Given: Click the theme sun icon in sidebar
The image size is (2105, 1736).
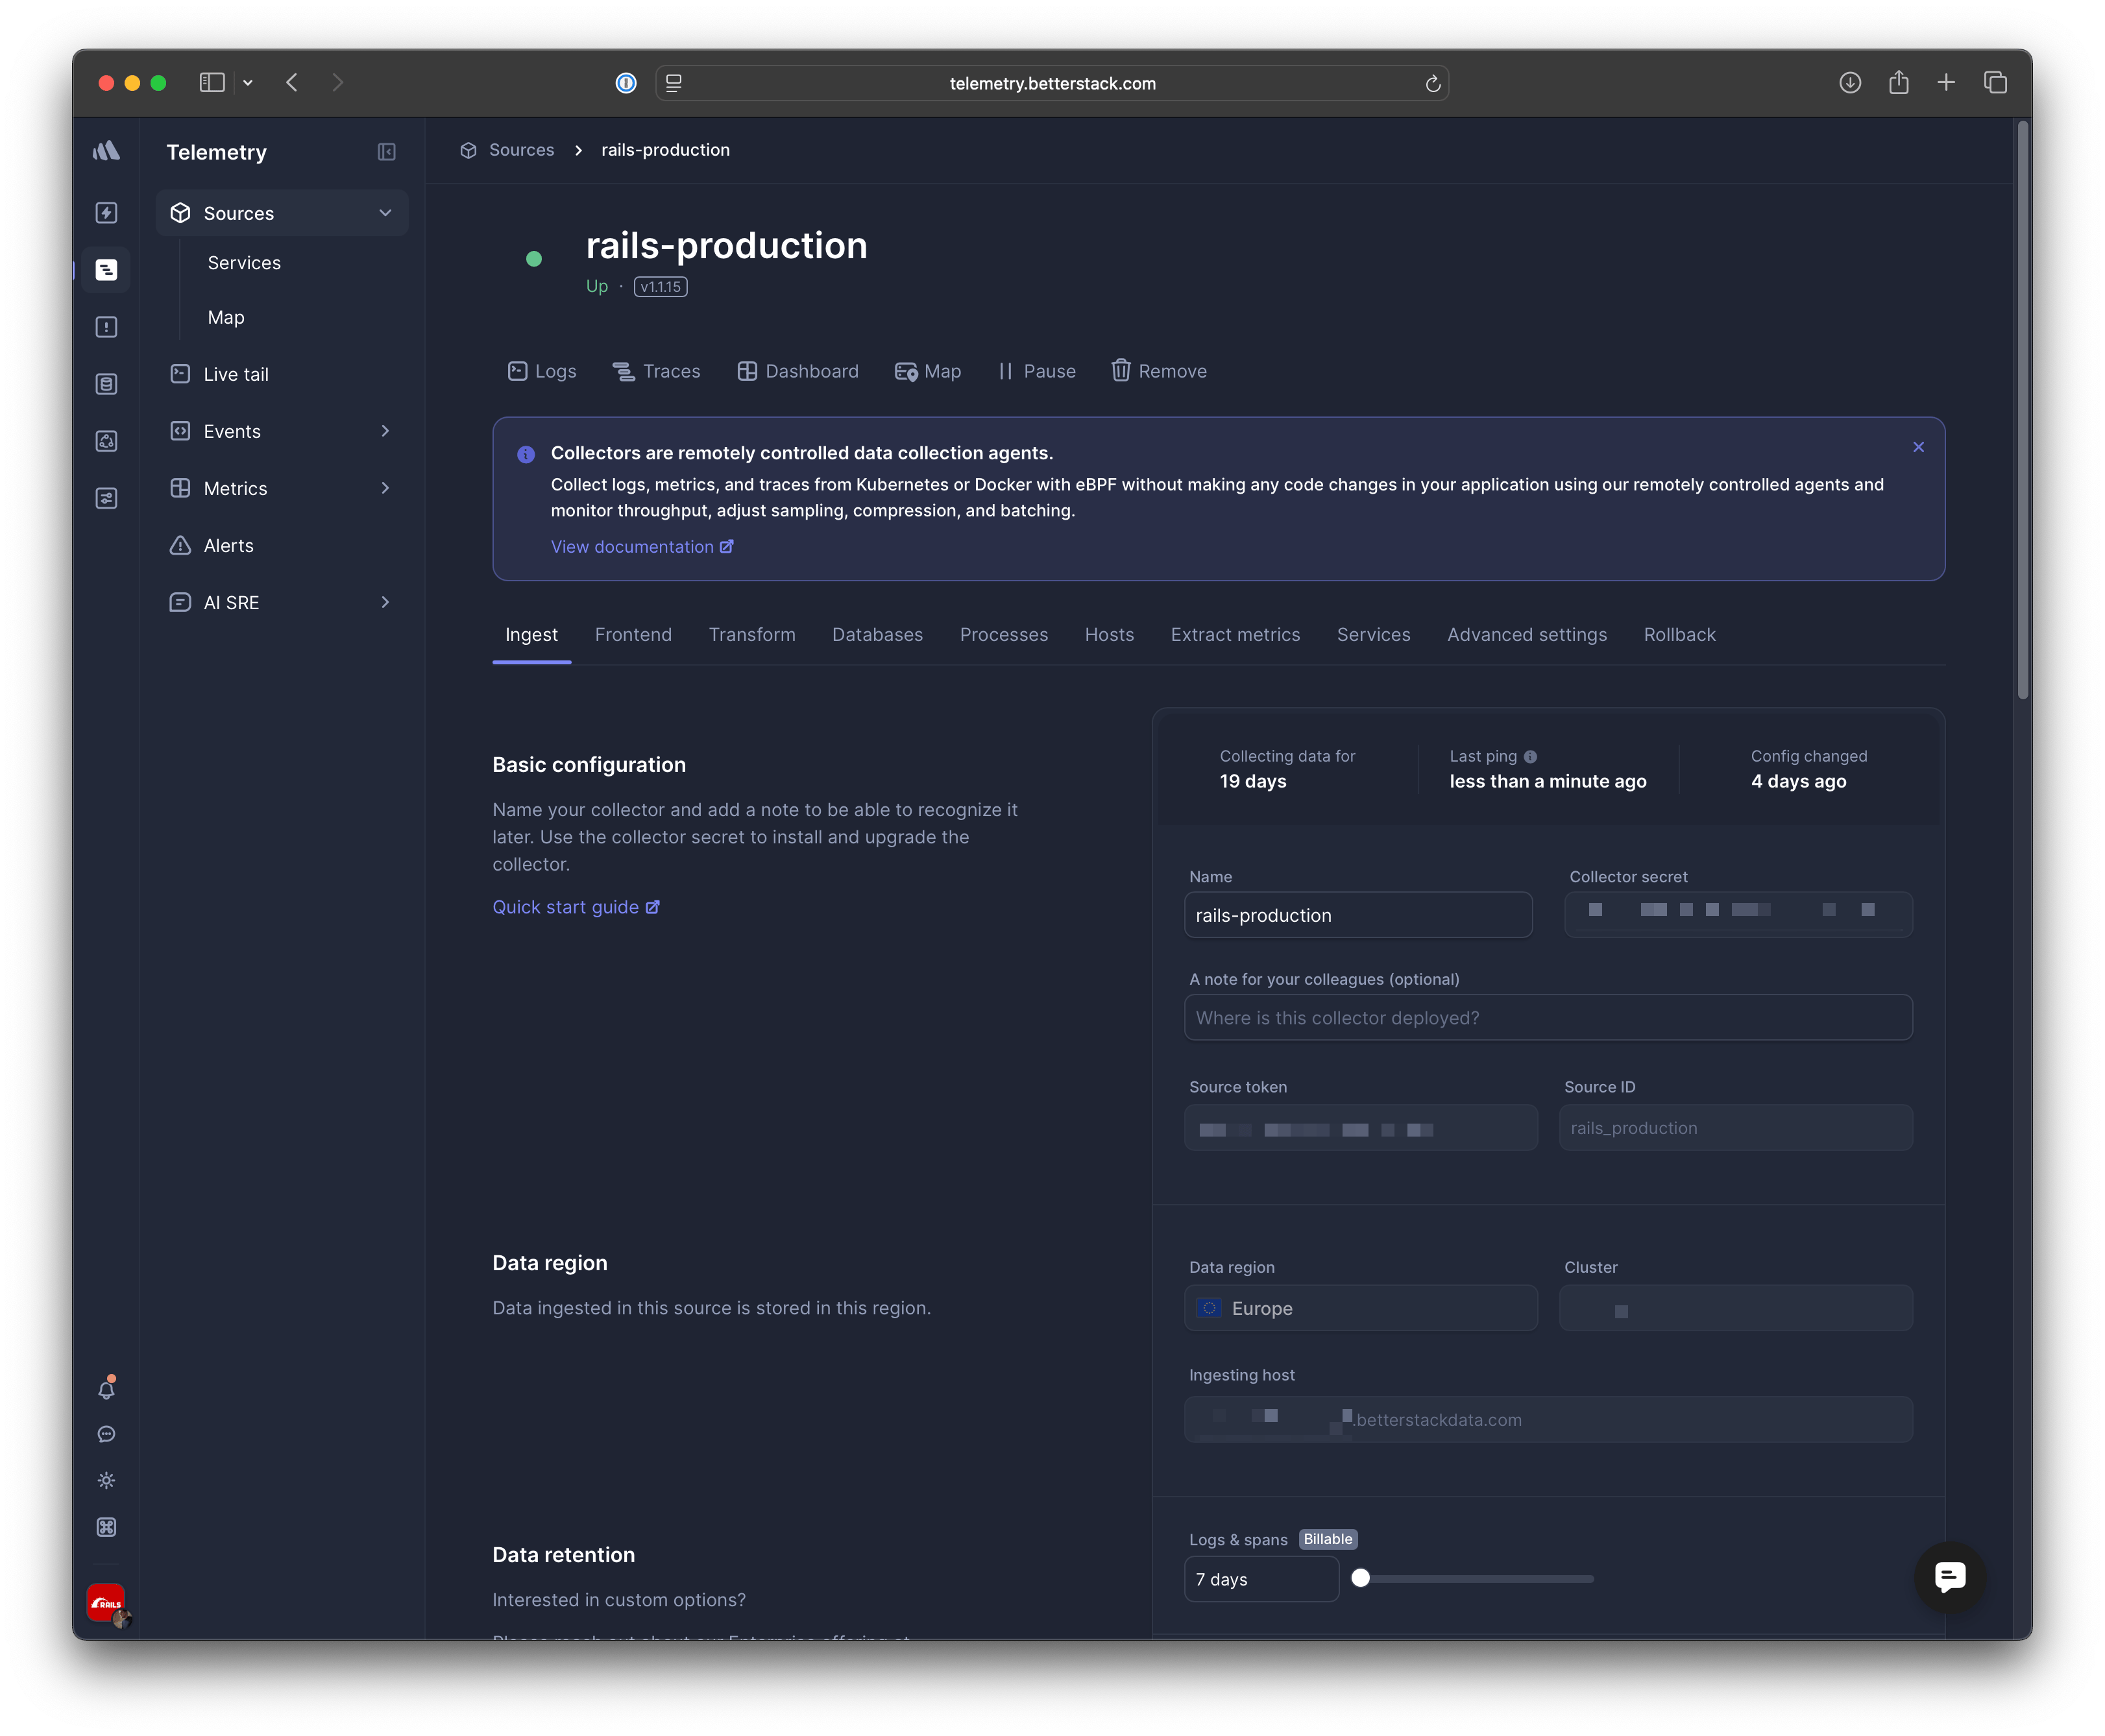Looking at the screenshot, I should click(x=106, y=1481).
